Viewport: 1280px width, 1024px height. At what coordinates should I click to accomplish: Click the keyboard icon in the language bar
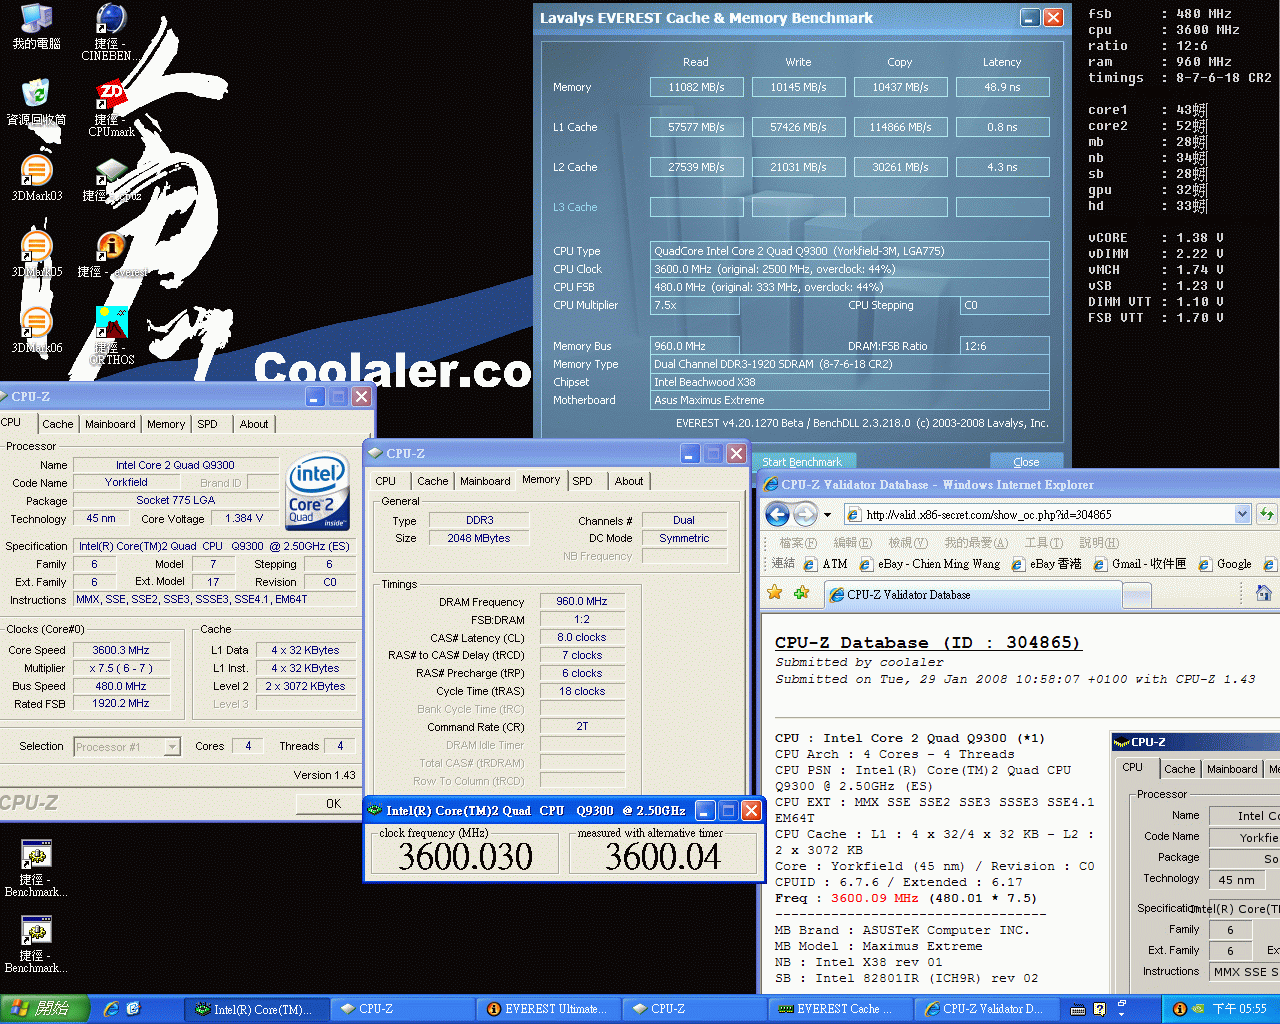tap(1078, 1009)
